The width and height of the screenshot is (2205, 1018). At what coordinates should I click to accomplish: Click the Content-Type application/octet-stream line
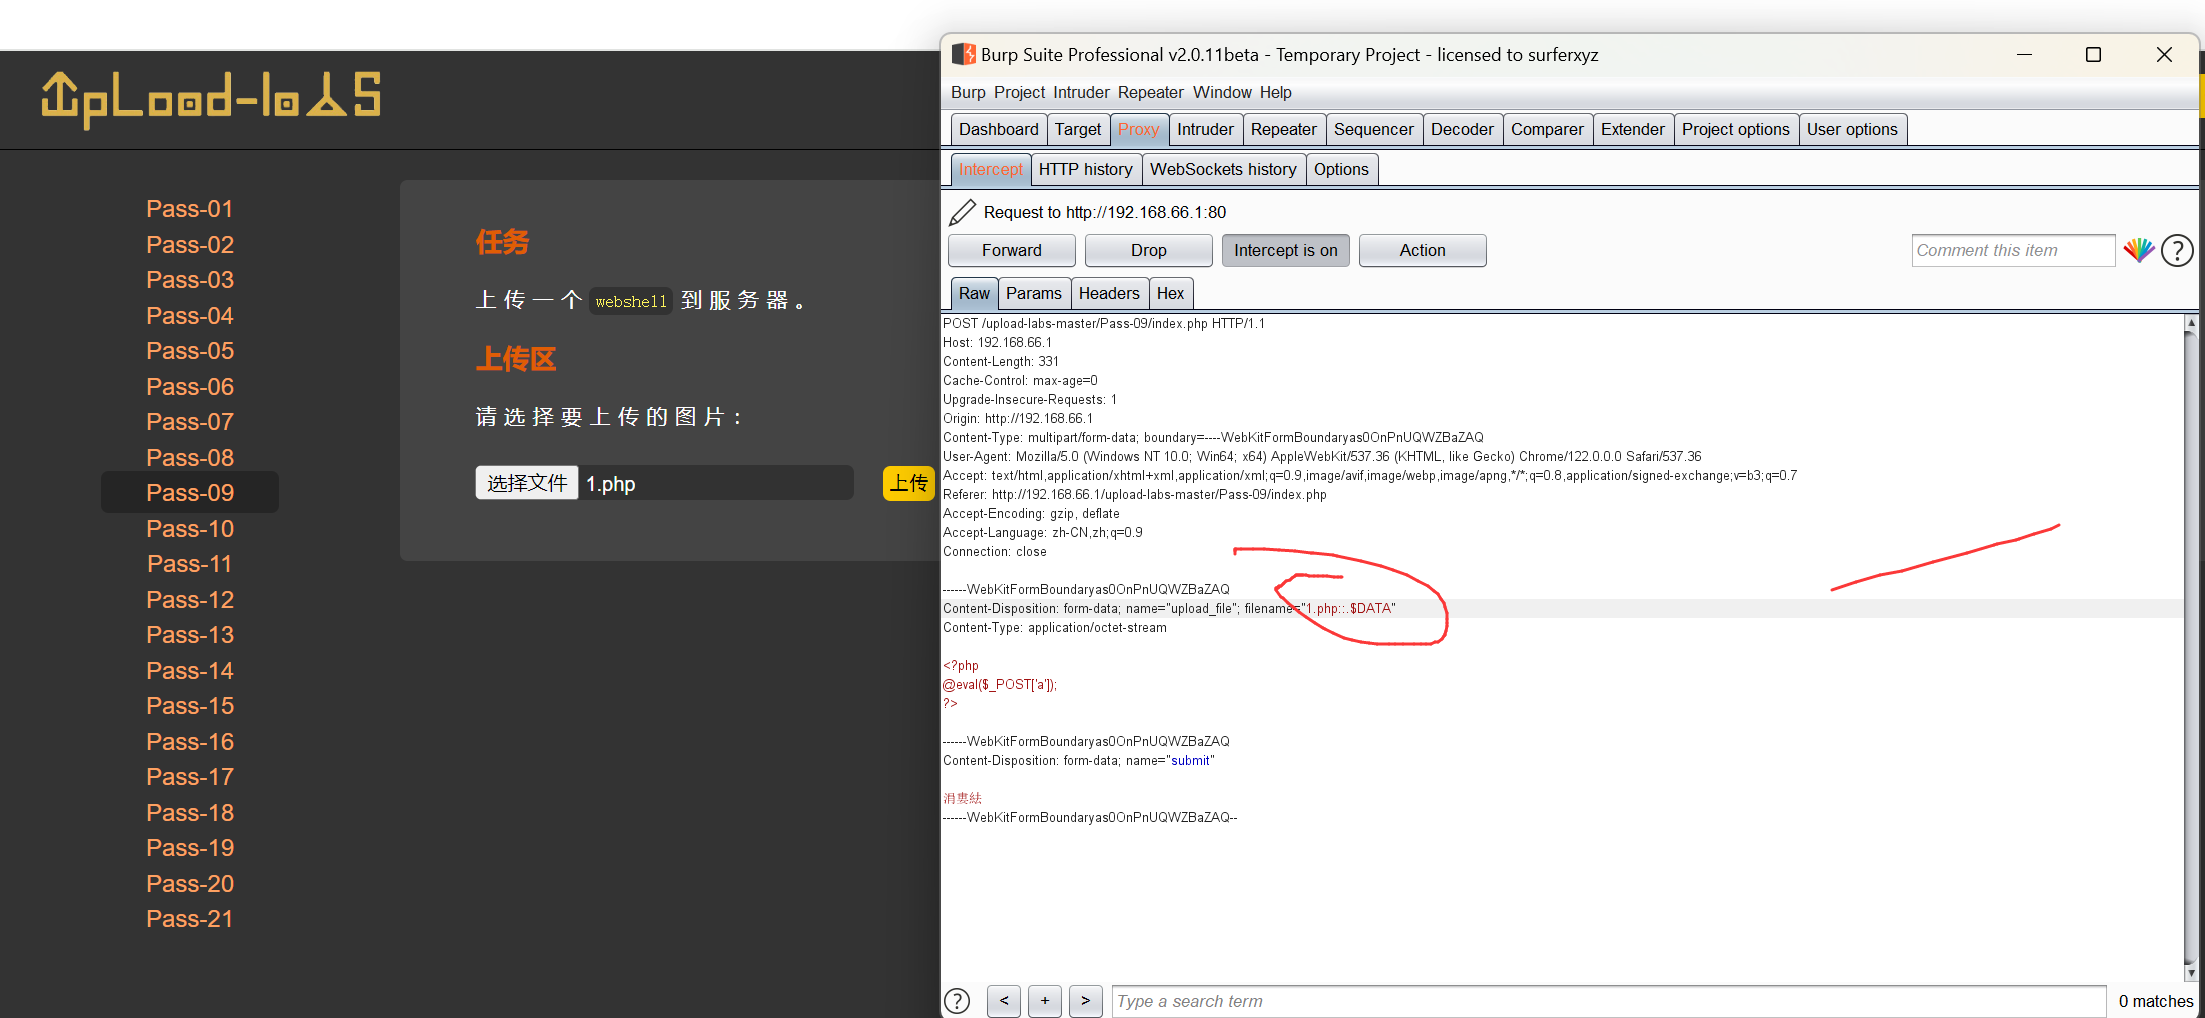pos(1055,627)
